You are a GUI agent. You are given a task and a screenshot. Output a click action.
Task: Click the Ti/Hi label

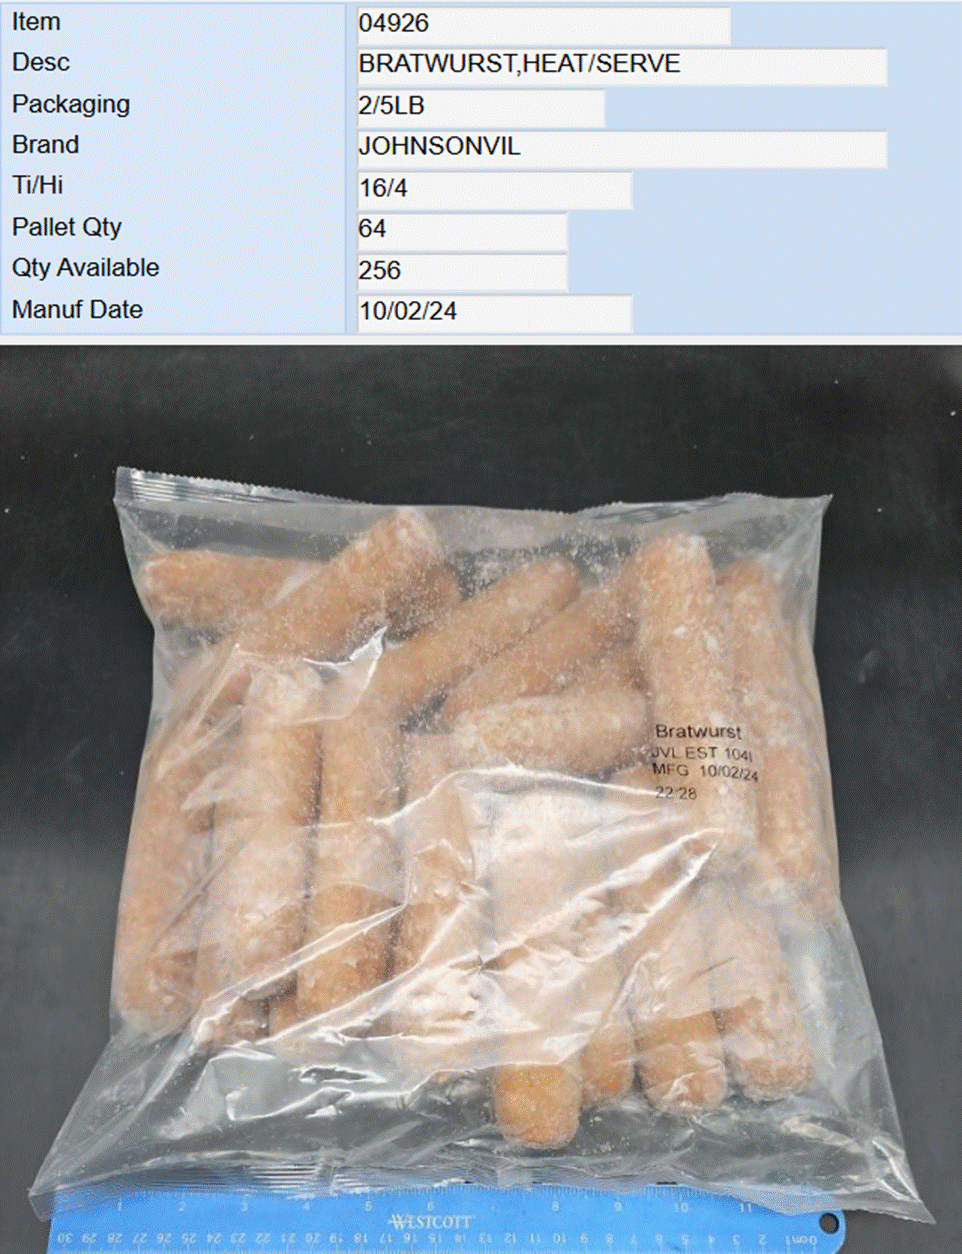[38, 186]
